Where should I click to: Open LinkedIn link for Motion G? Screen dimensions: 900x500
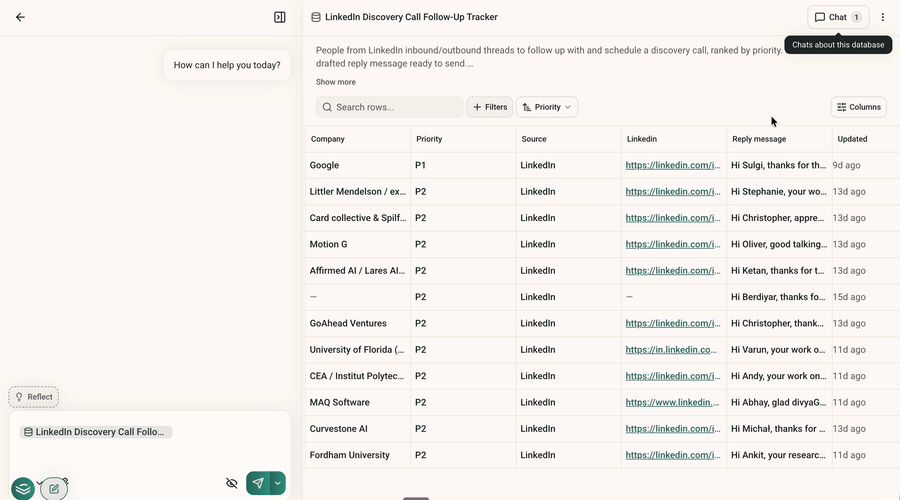(673, 245)
